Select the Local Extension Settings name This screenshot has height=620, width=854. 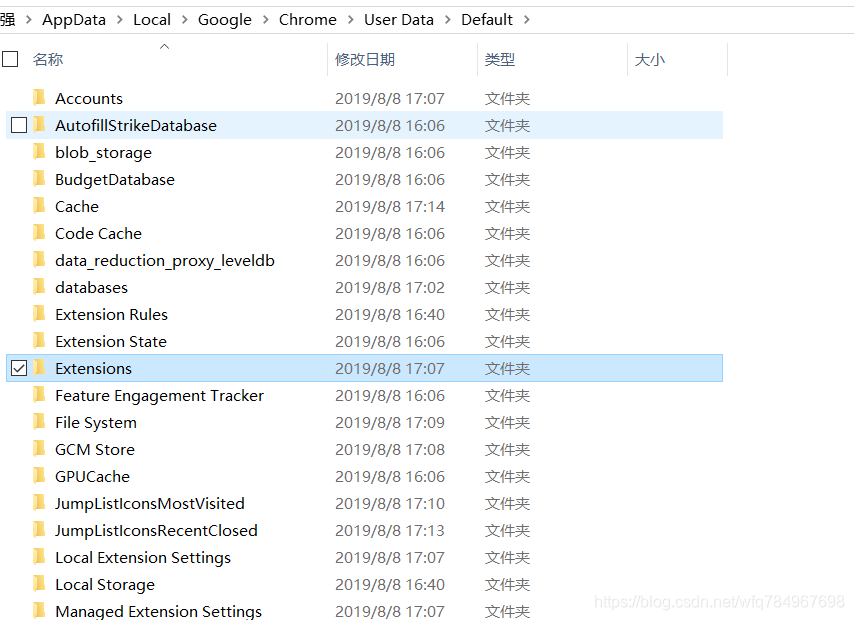point(143,558)
